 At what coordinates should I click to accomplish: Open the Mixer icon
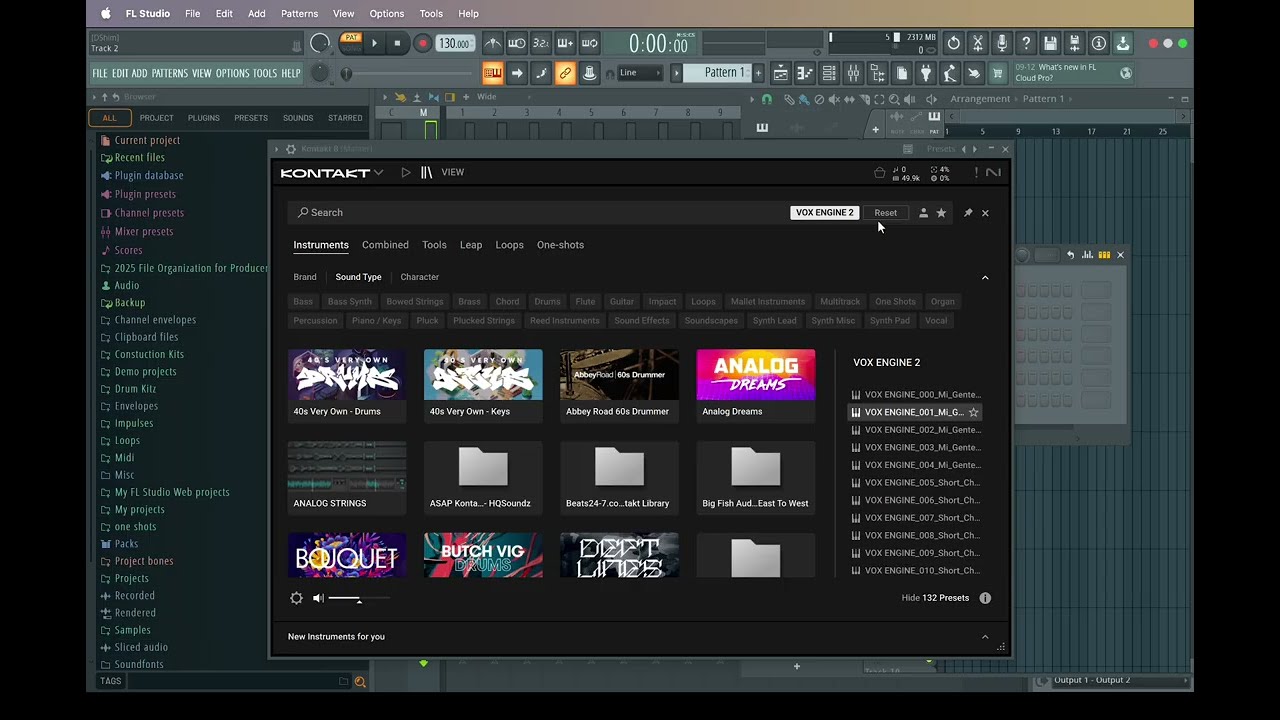(x=853, y=73)
